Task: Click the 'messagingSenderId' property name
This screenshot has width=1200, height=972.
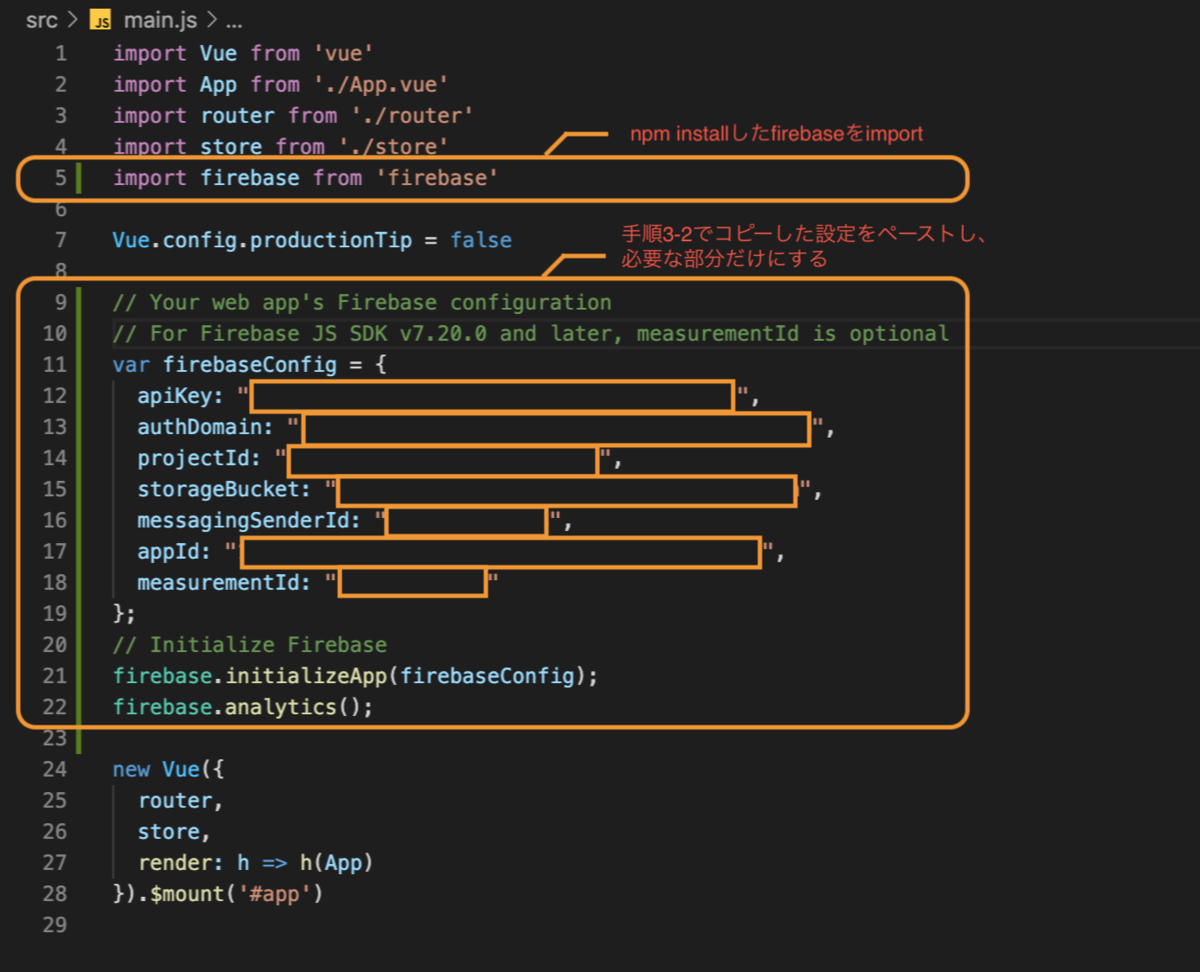Action: point(243,520)
